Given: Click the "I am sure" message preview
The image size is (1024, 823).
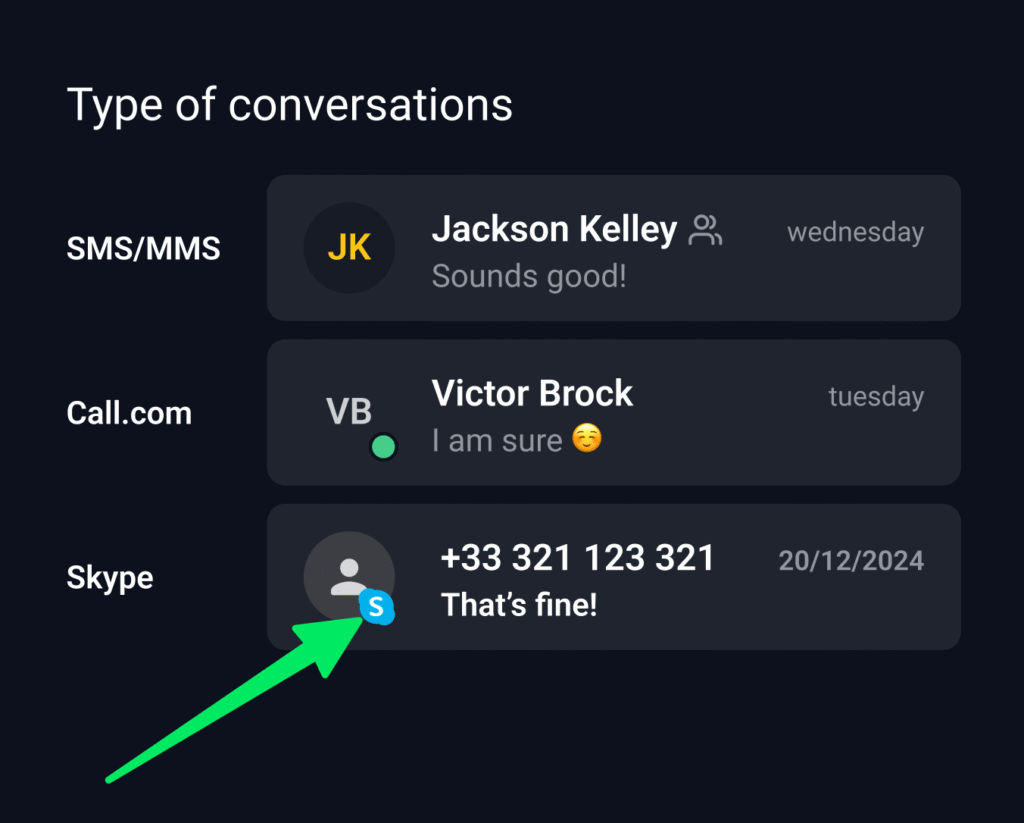Looking at the screenshot, I should (x=497, y=440).
